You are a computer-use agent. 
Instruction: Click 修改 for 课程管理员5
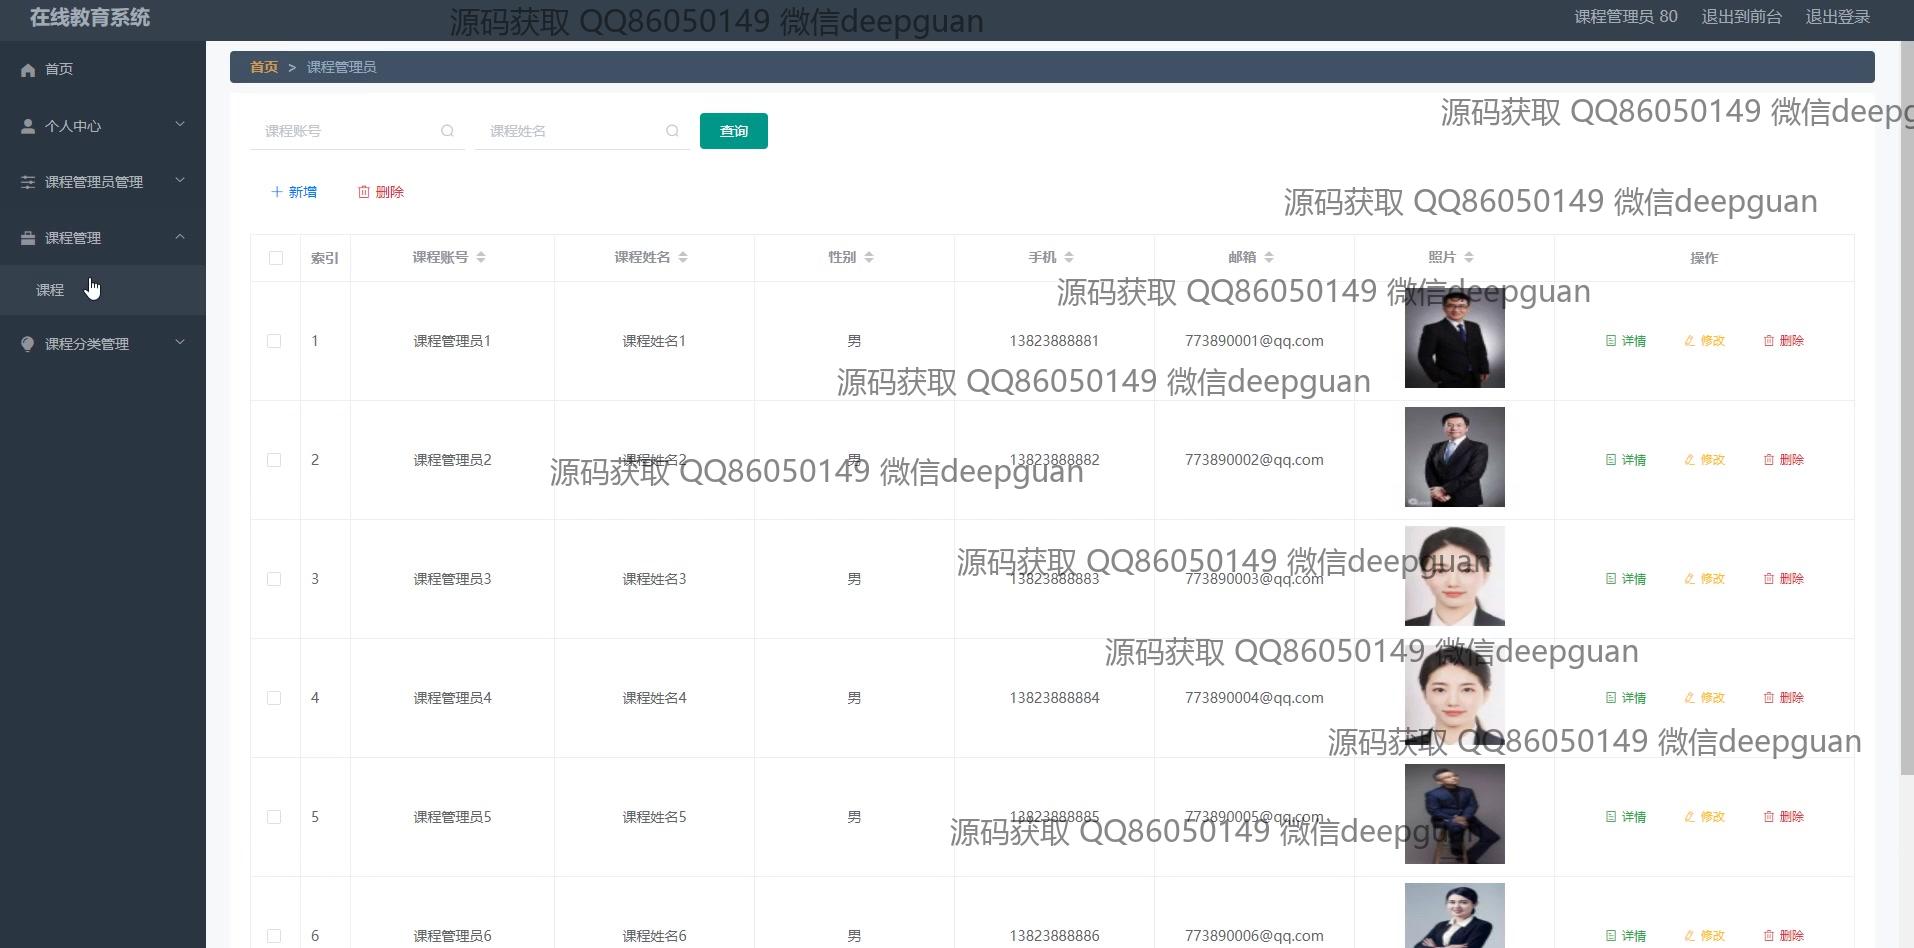[x=1705, y=817]
